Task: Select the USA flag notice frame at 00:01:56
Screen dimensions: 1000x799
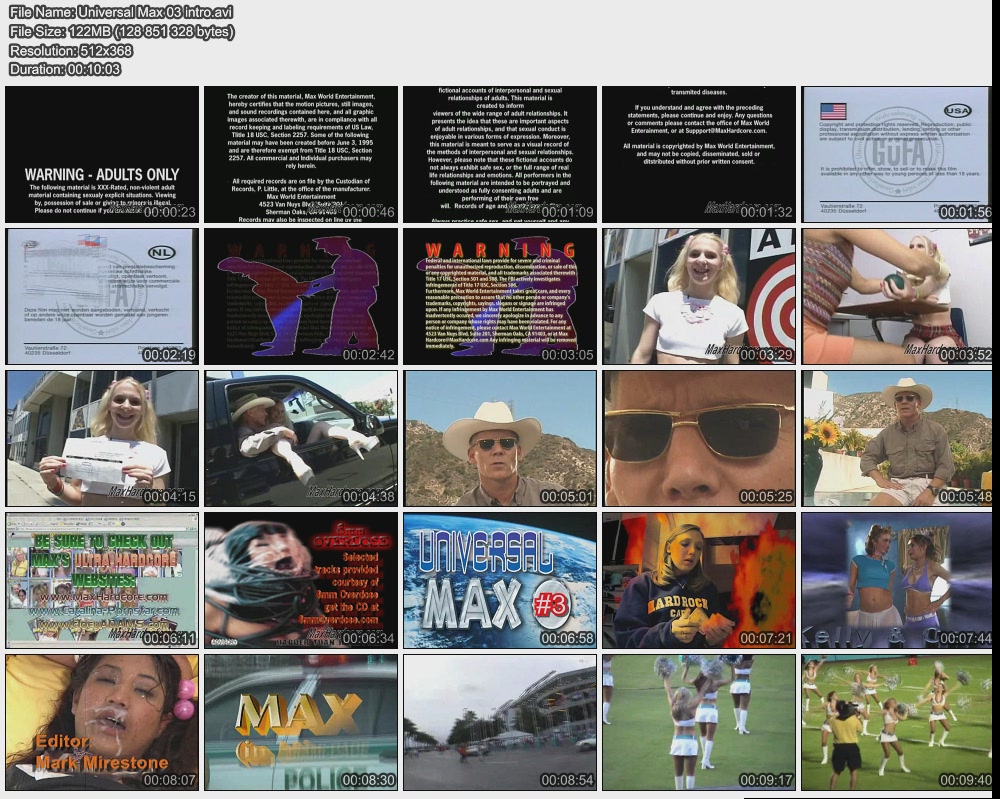Action: point(897,154)
